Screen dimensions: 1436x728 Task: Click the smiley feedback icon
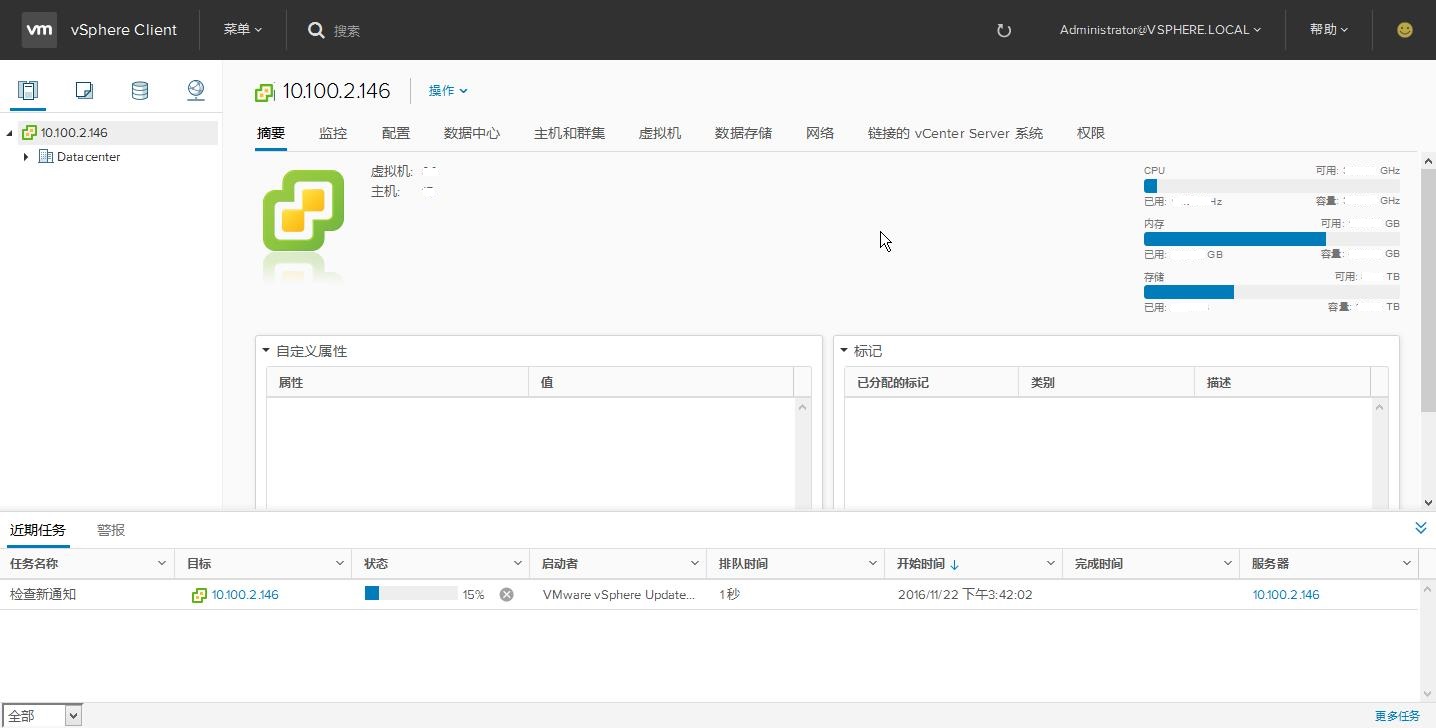point(1405,30)
